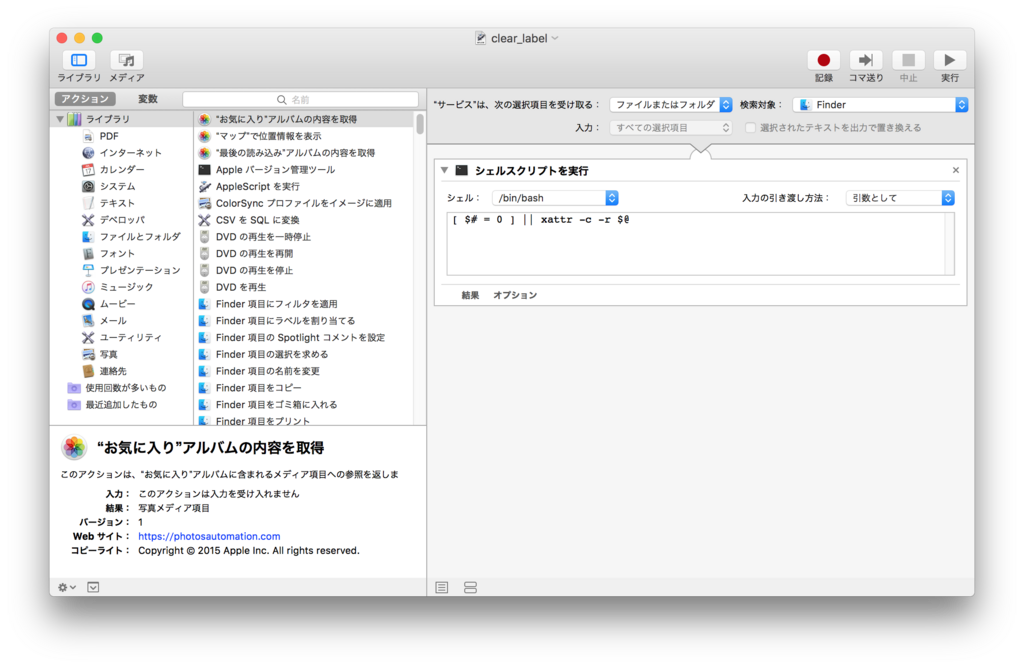Image resolution: width=1024 pixels, height=667 pixels.
Task: Open the メディア browser toolbar icon
Action: coord(127,61)
